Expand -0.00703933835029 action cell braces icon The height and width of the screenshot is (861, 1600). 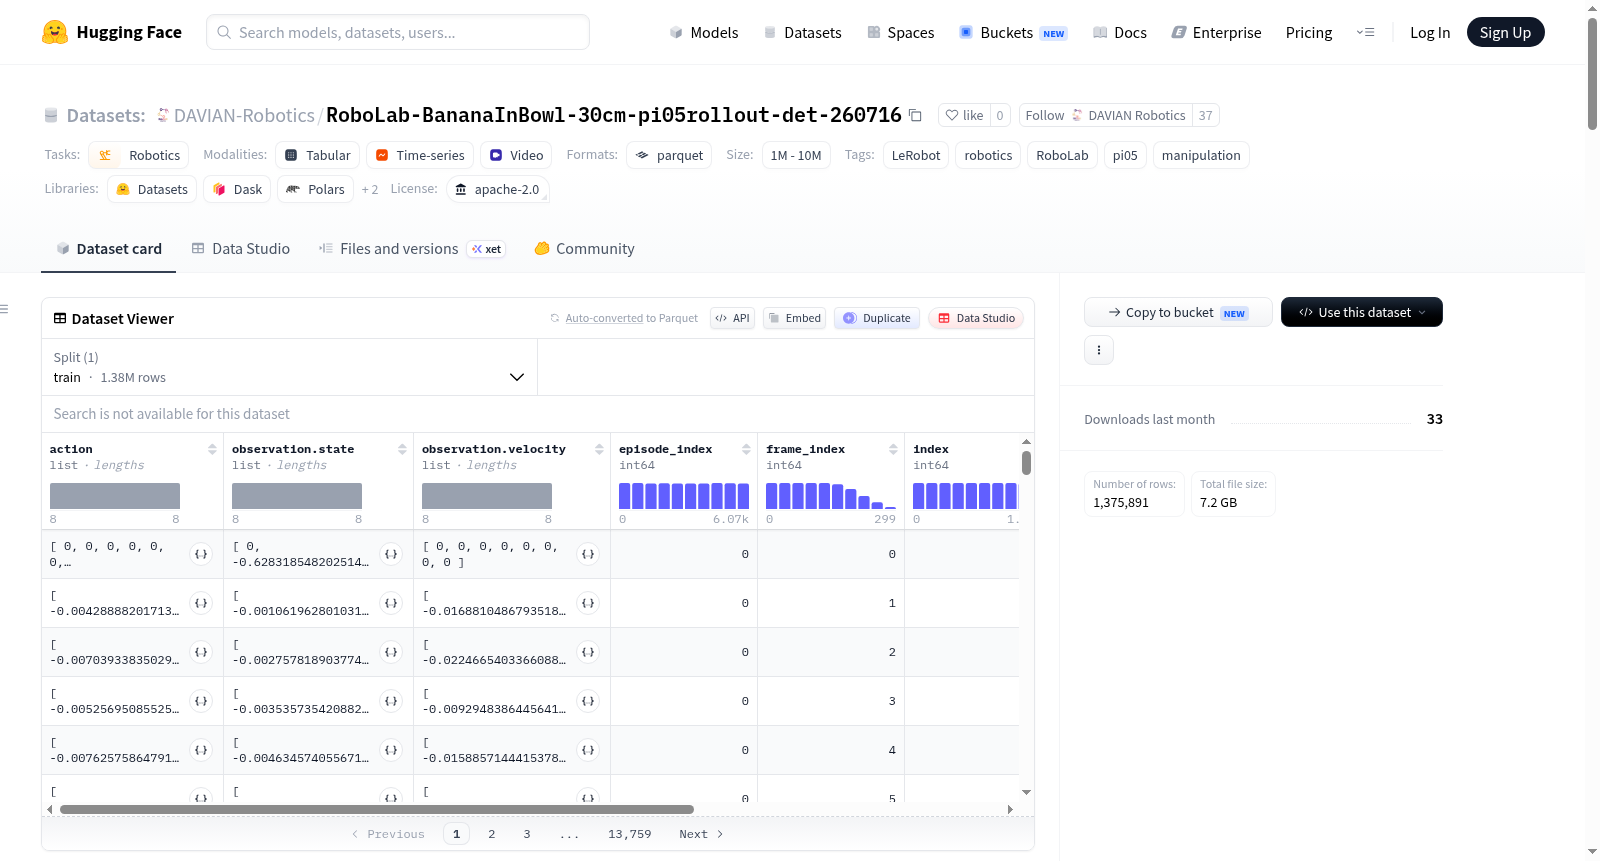pyautogui.click(x=201, y=652)
